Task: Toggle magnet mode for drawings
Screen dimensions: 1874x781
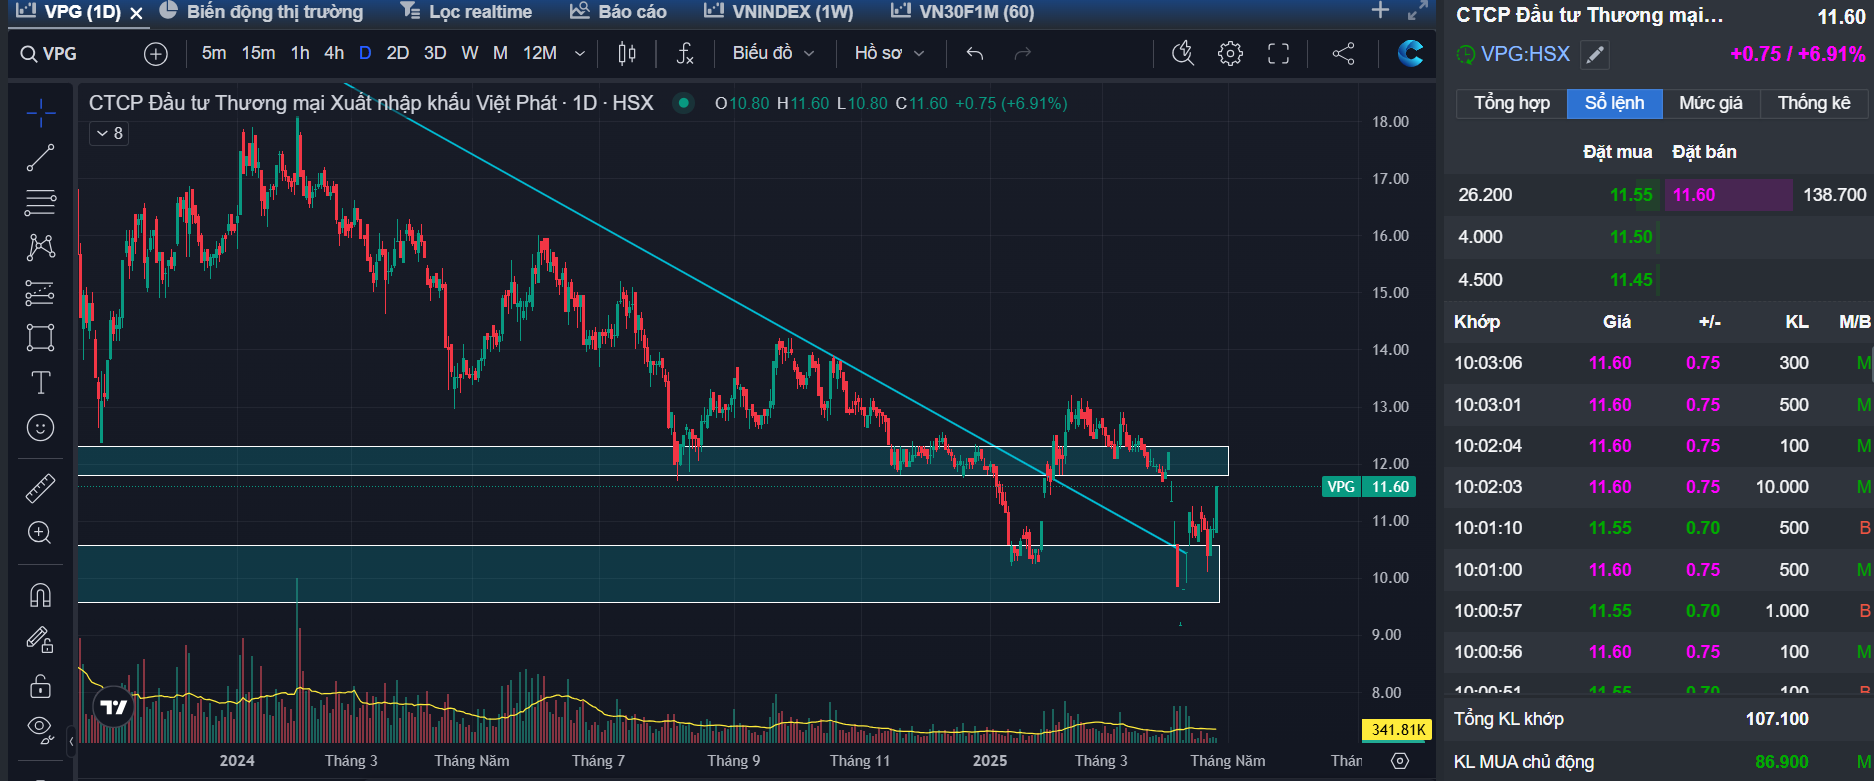Action: [x=40, y=595]
